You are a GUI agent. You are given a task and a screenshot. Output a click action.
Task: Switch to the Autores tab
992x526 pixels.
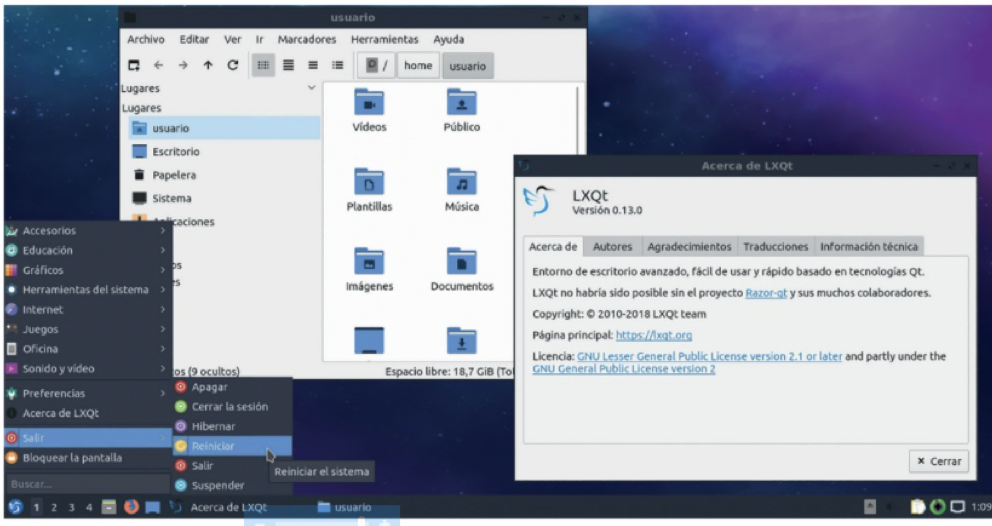tap(612, 246)
